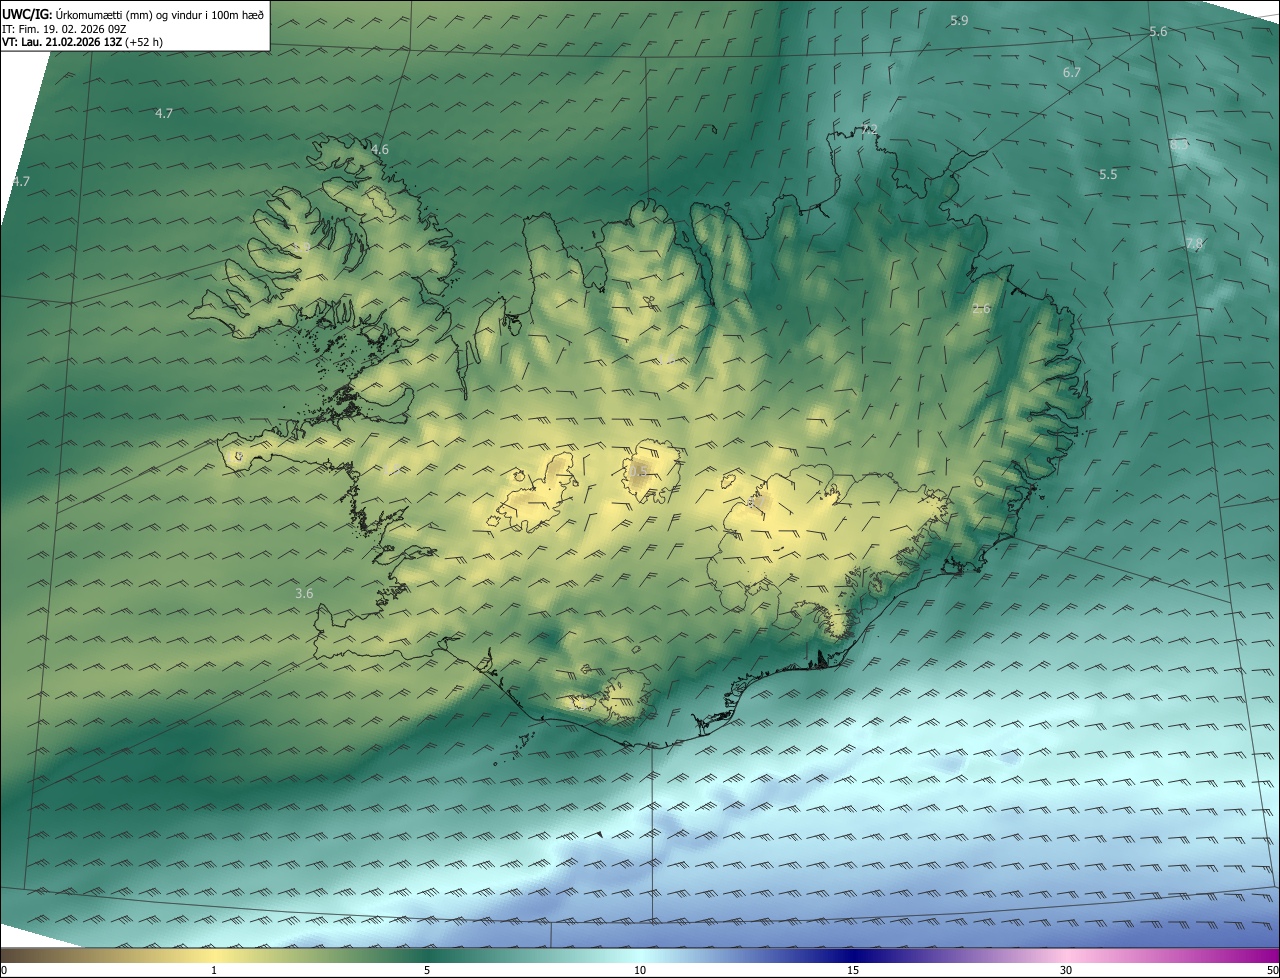
Task: Click the 3.6 value label over the sea
Action: pyautogui.click(x=304, y=593)
